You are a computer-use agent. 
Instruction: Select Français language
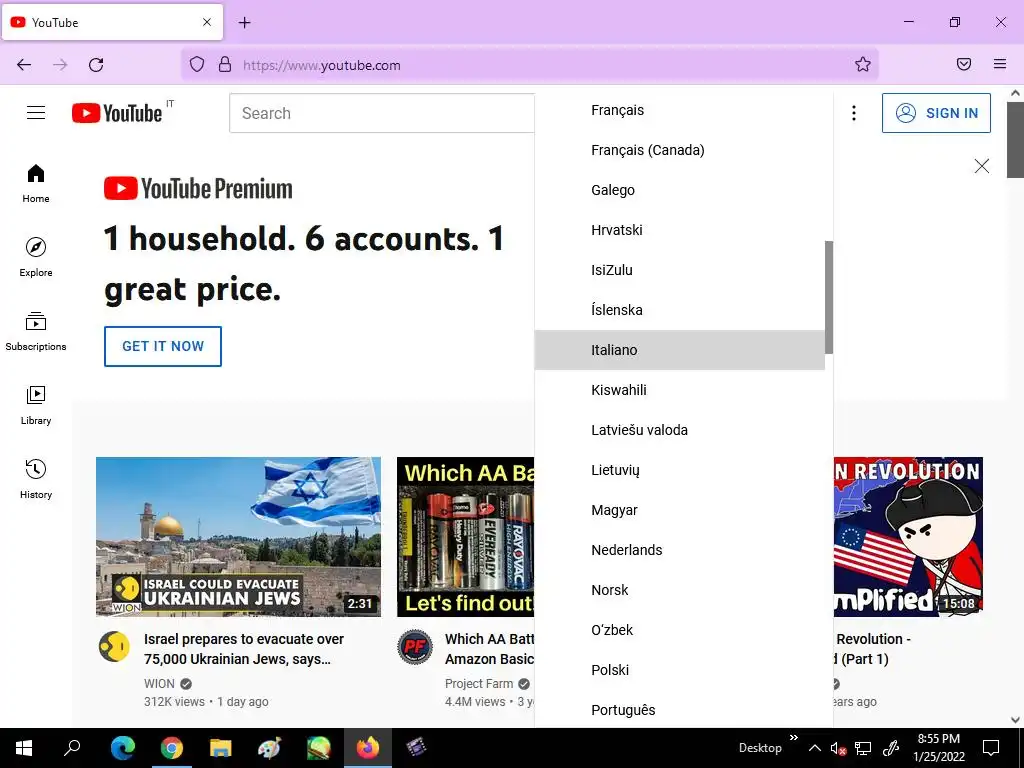[679, 110]
